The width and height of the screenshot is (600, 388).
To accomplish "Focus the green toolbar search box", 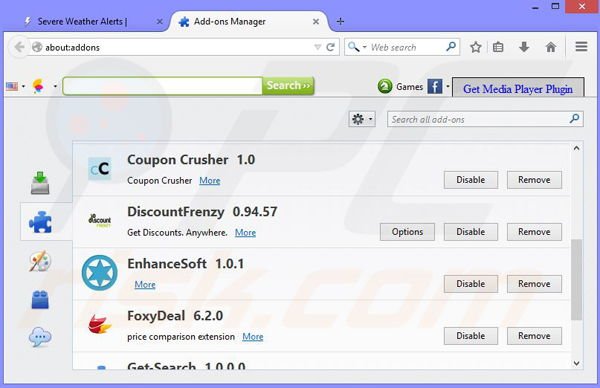I will coord(163,86).
